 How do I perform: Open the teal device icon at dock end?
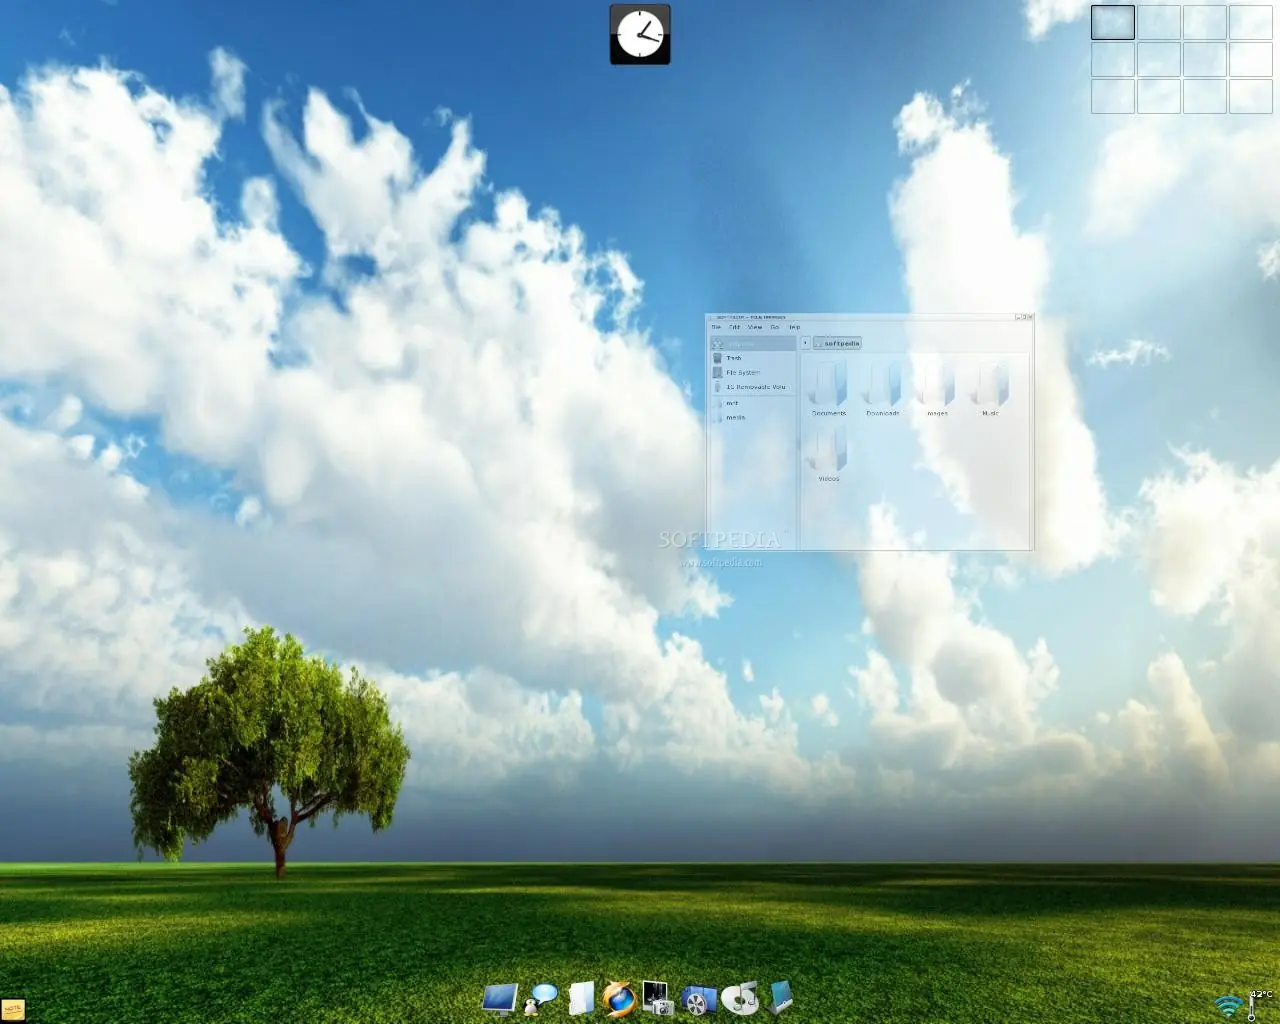(x=781, y=997)
